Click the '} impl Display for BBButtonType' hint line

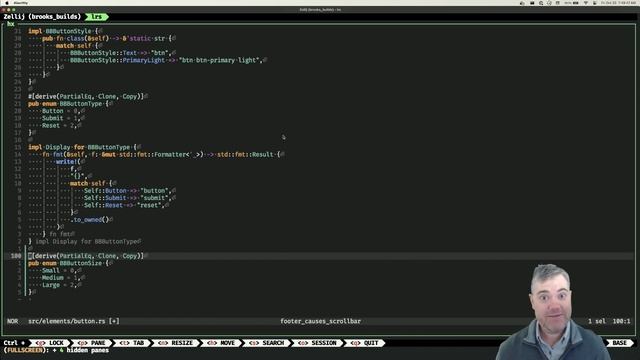click(x=84, y=242)
